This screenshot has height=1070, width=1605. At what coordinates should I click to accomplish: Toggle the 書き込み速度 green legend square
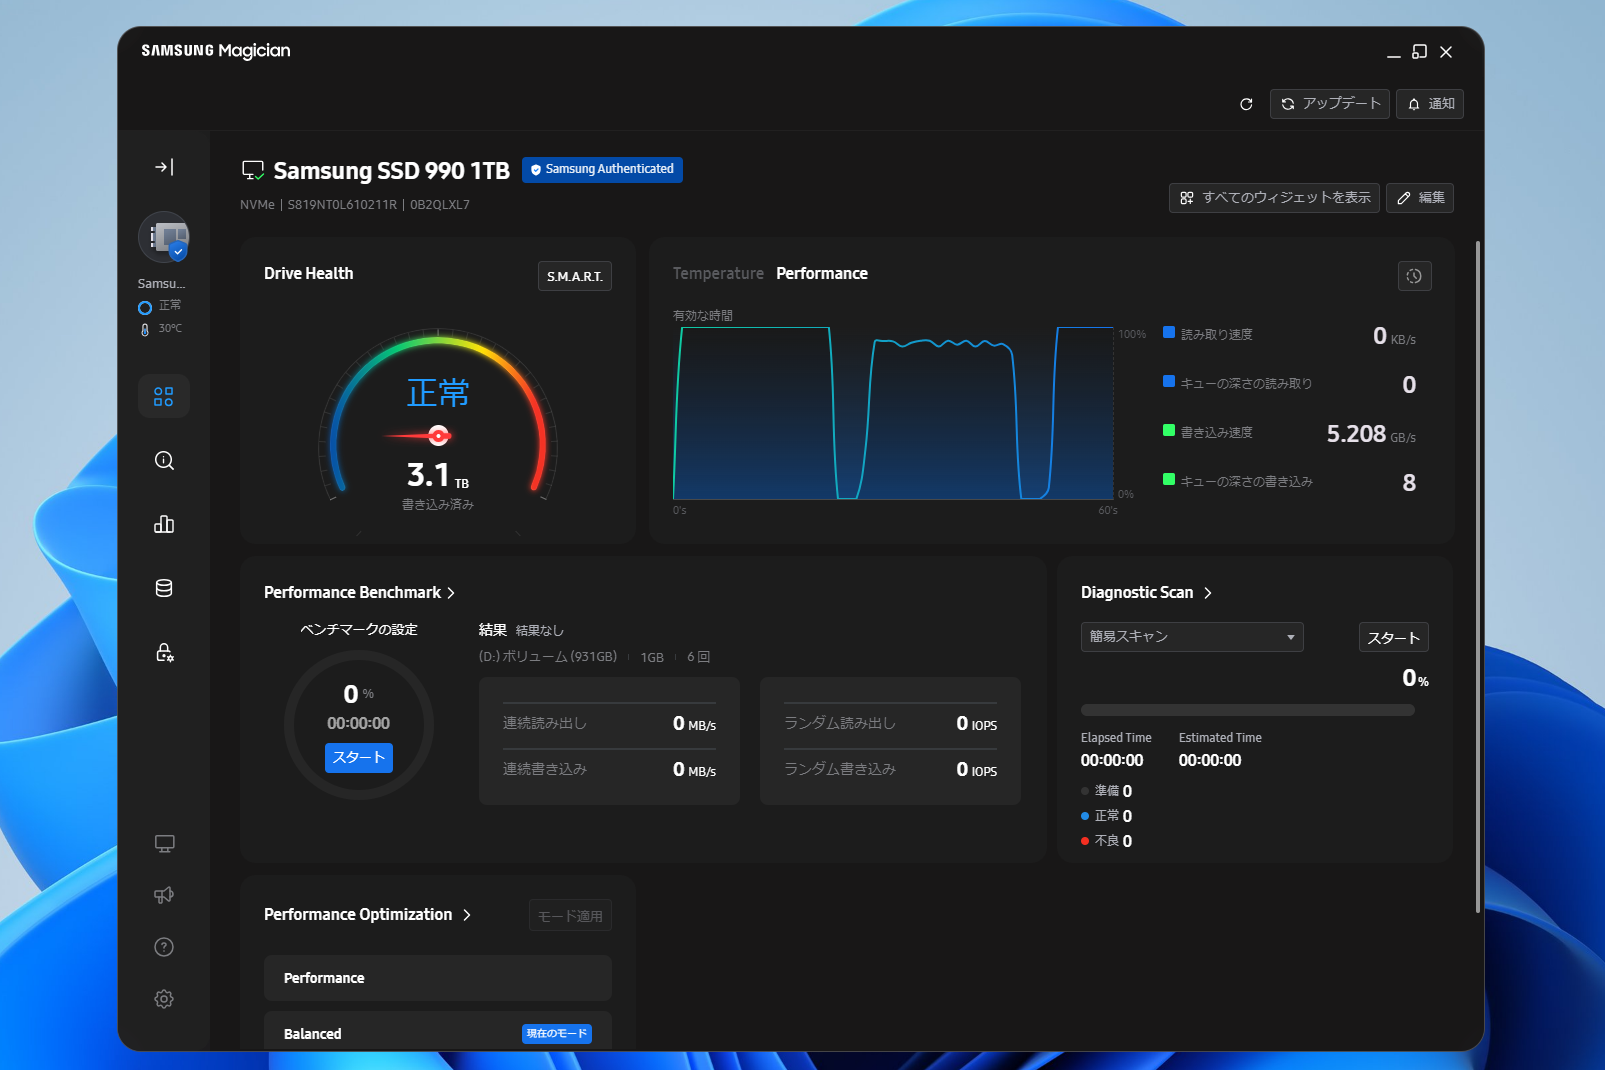(x=1169, y=430)
